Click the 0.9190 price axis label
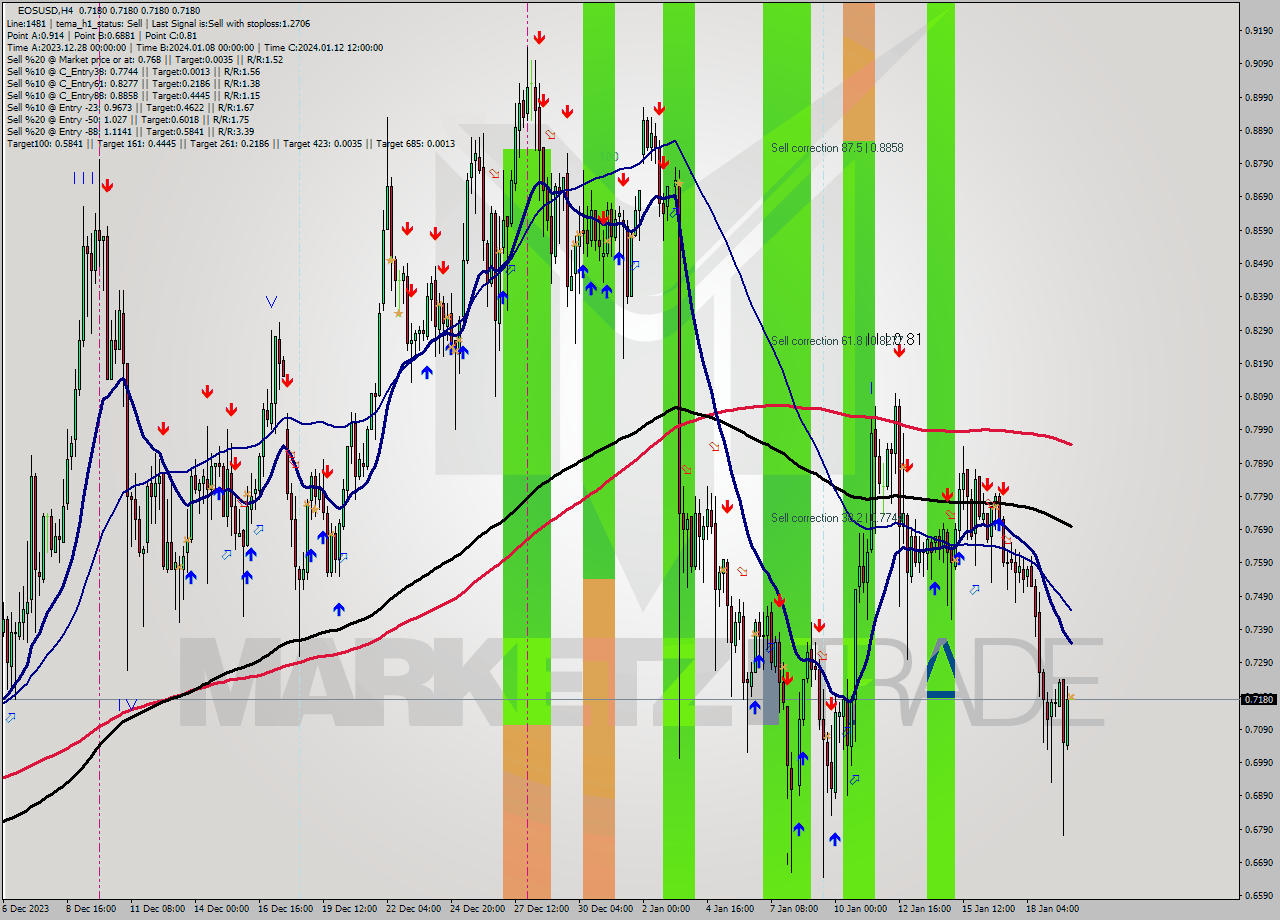The height and width of the screenshot is (920, 1280). click(1258, 31)
